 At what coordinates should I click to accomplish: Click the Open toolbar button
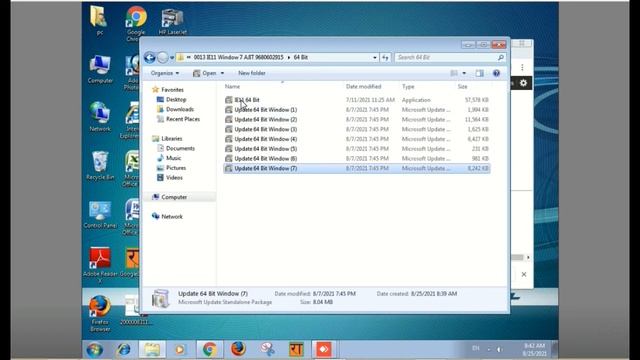(205, 73)
